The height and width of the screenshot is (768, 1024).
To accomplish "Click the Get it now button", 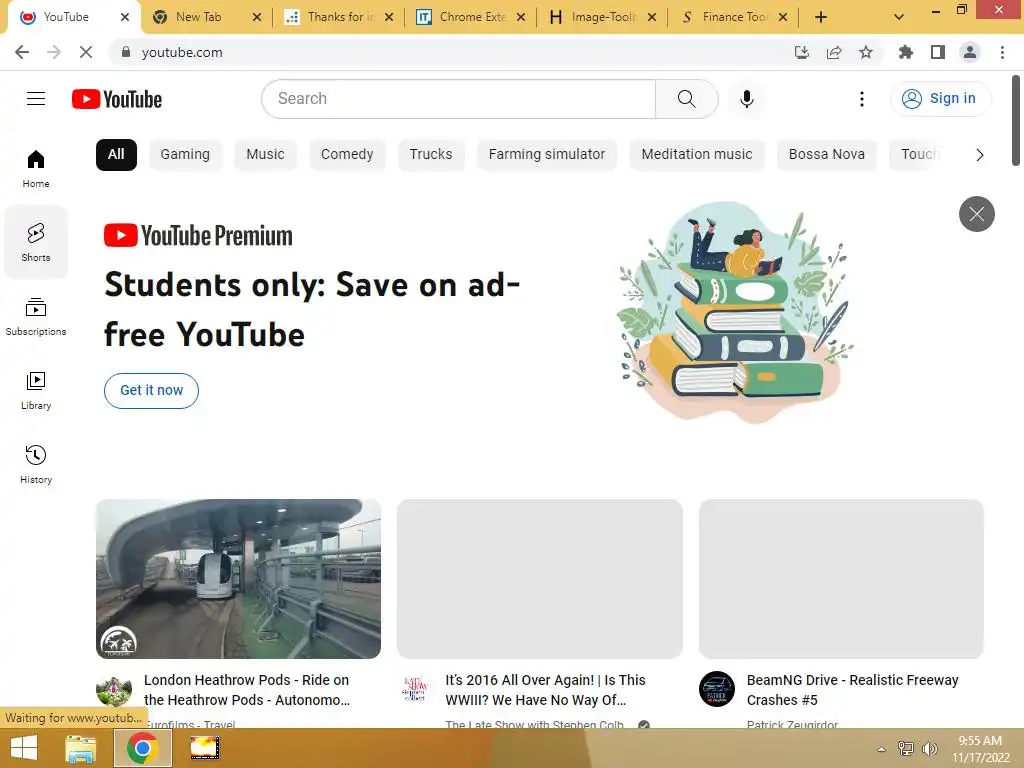I will point(152,391).
